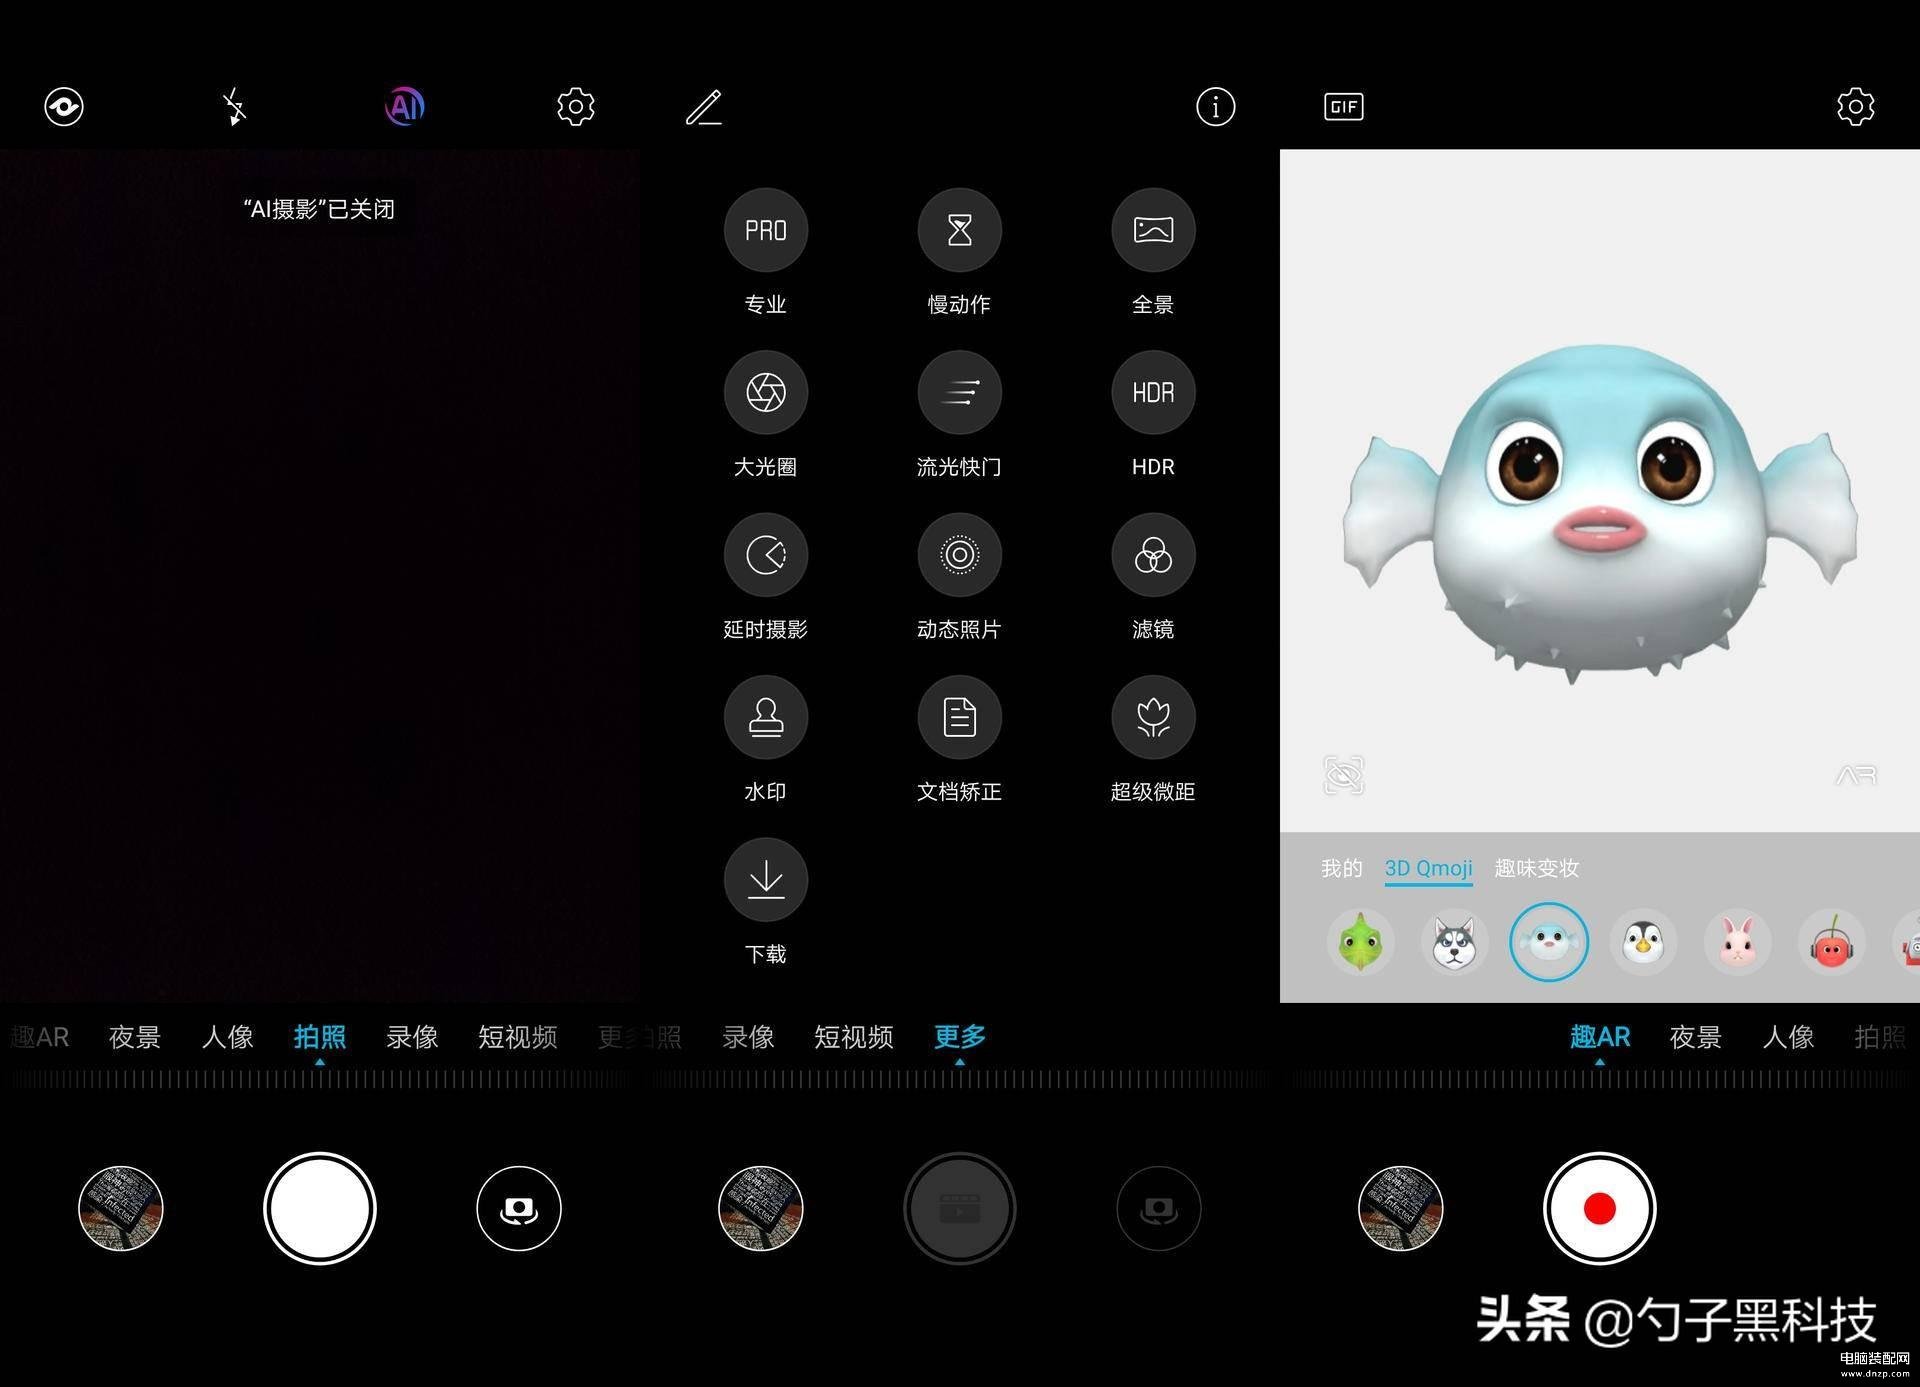Select slow-motion hourglass mode
Screen dimensions: 1920x1387
pos(959,230)
